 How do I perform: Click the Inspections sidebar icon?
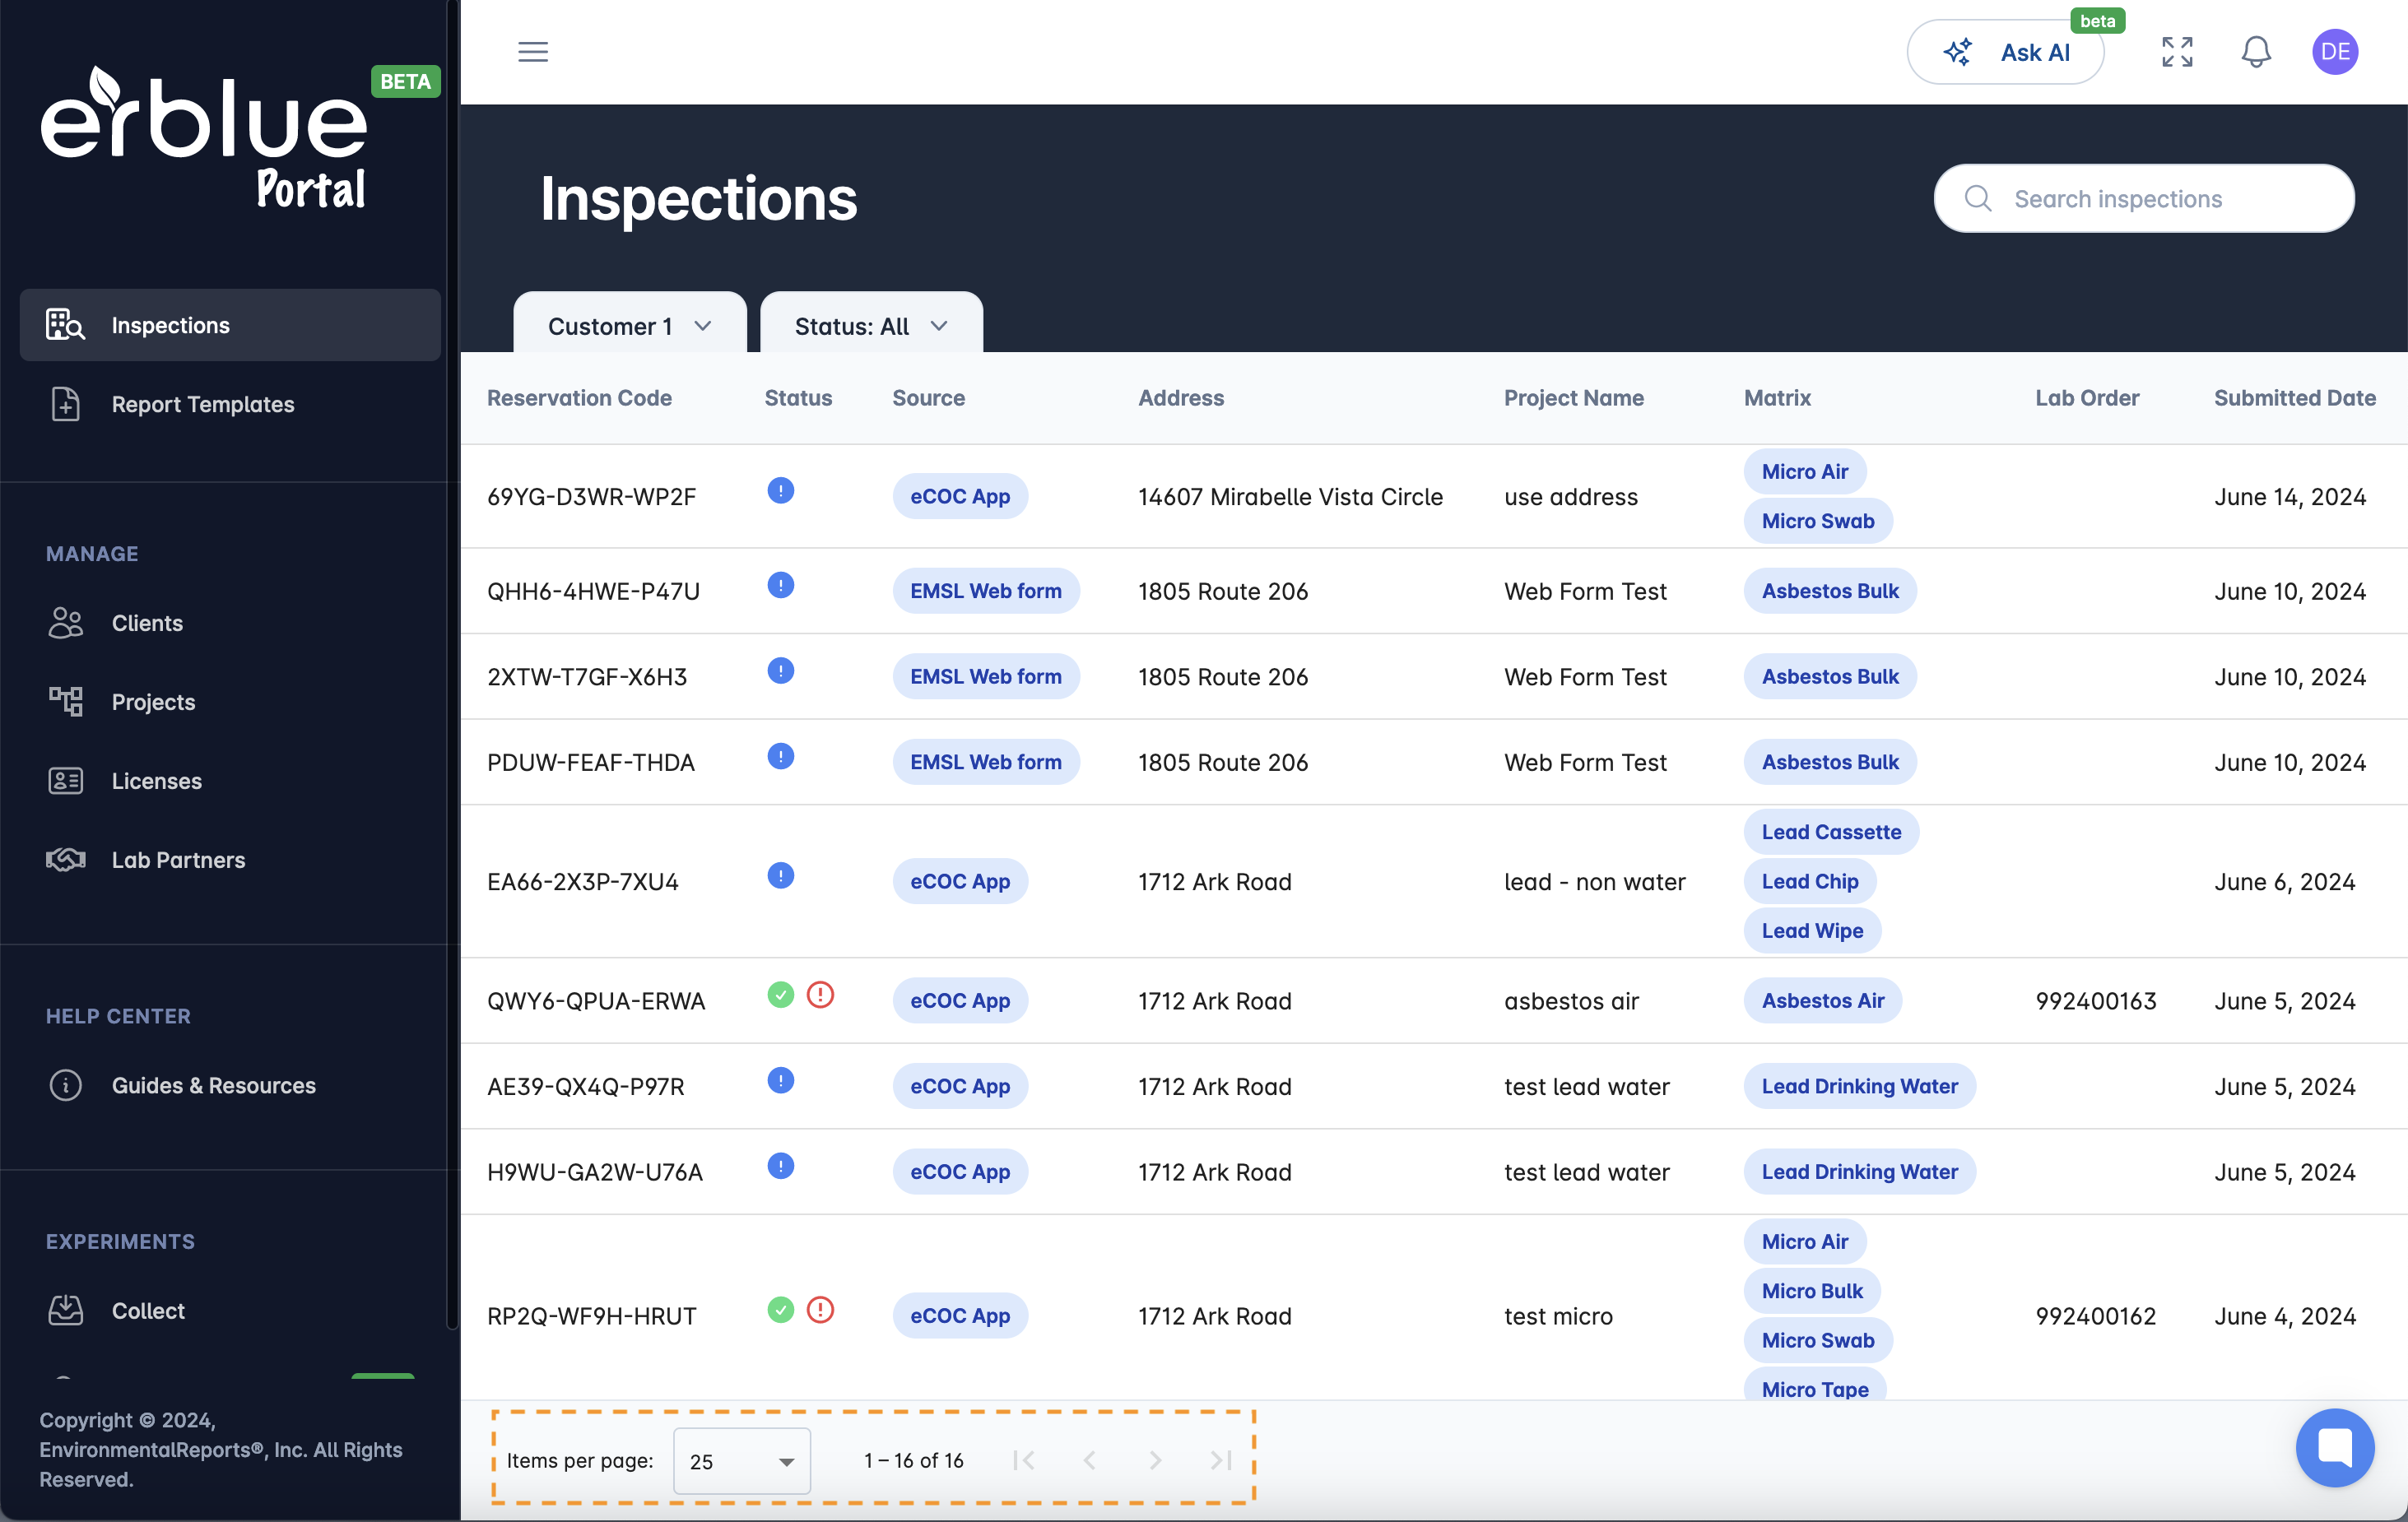tap(63, 324)
